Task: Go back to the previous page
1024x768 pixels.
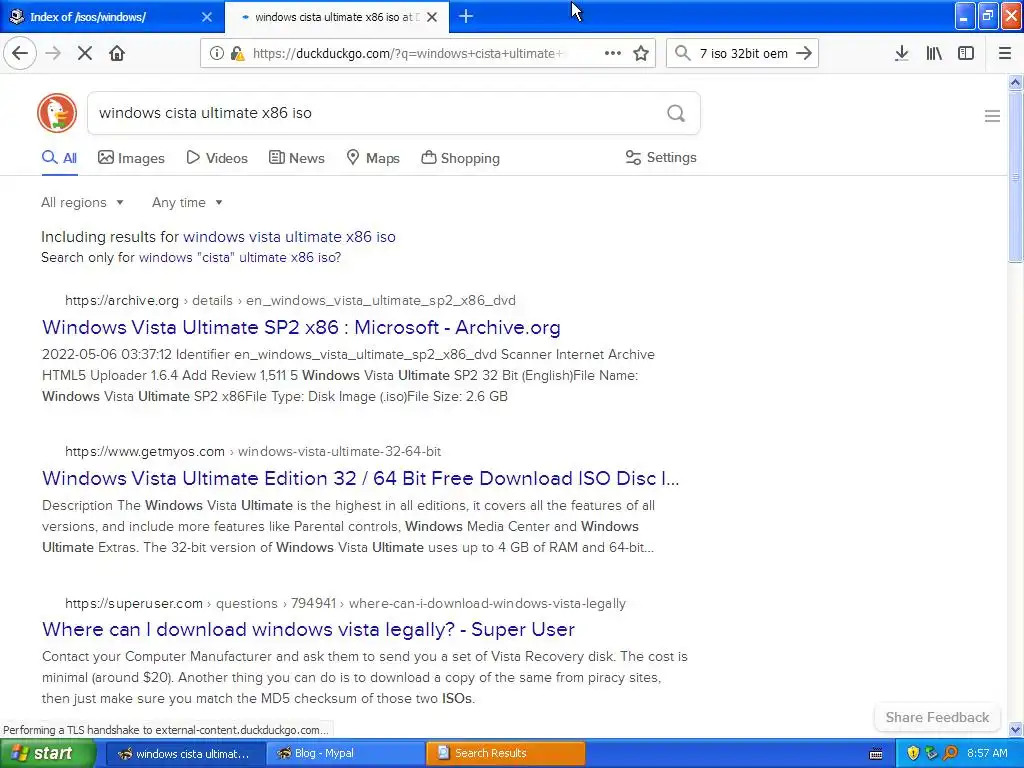Action: (x=20, y=53)
